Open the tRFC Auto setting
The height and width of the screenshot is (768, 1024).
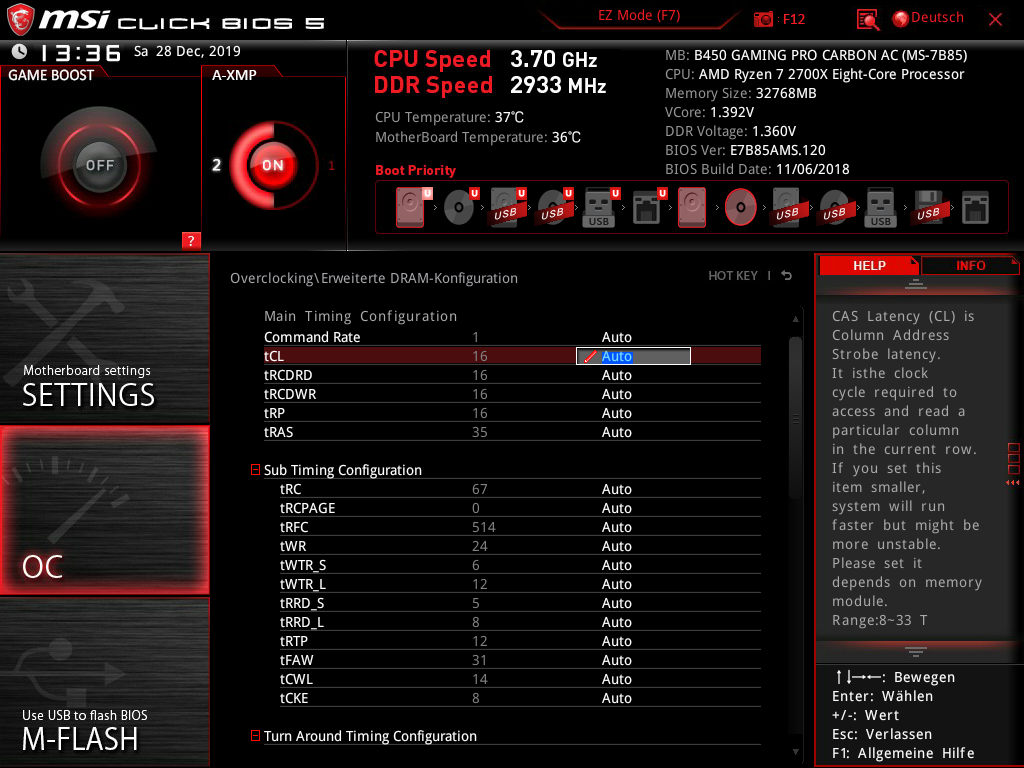point(616,527)
